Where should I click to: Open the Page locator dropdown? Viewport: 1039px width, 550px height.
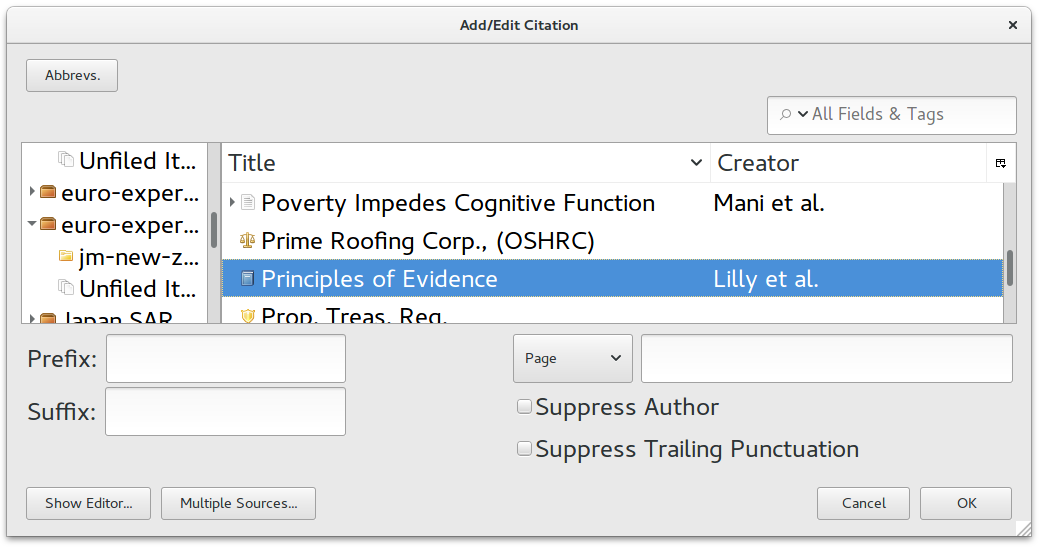pos(573,358)
